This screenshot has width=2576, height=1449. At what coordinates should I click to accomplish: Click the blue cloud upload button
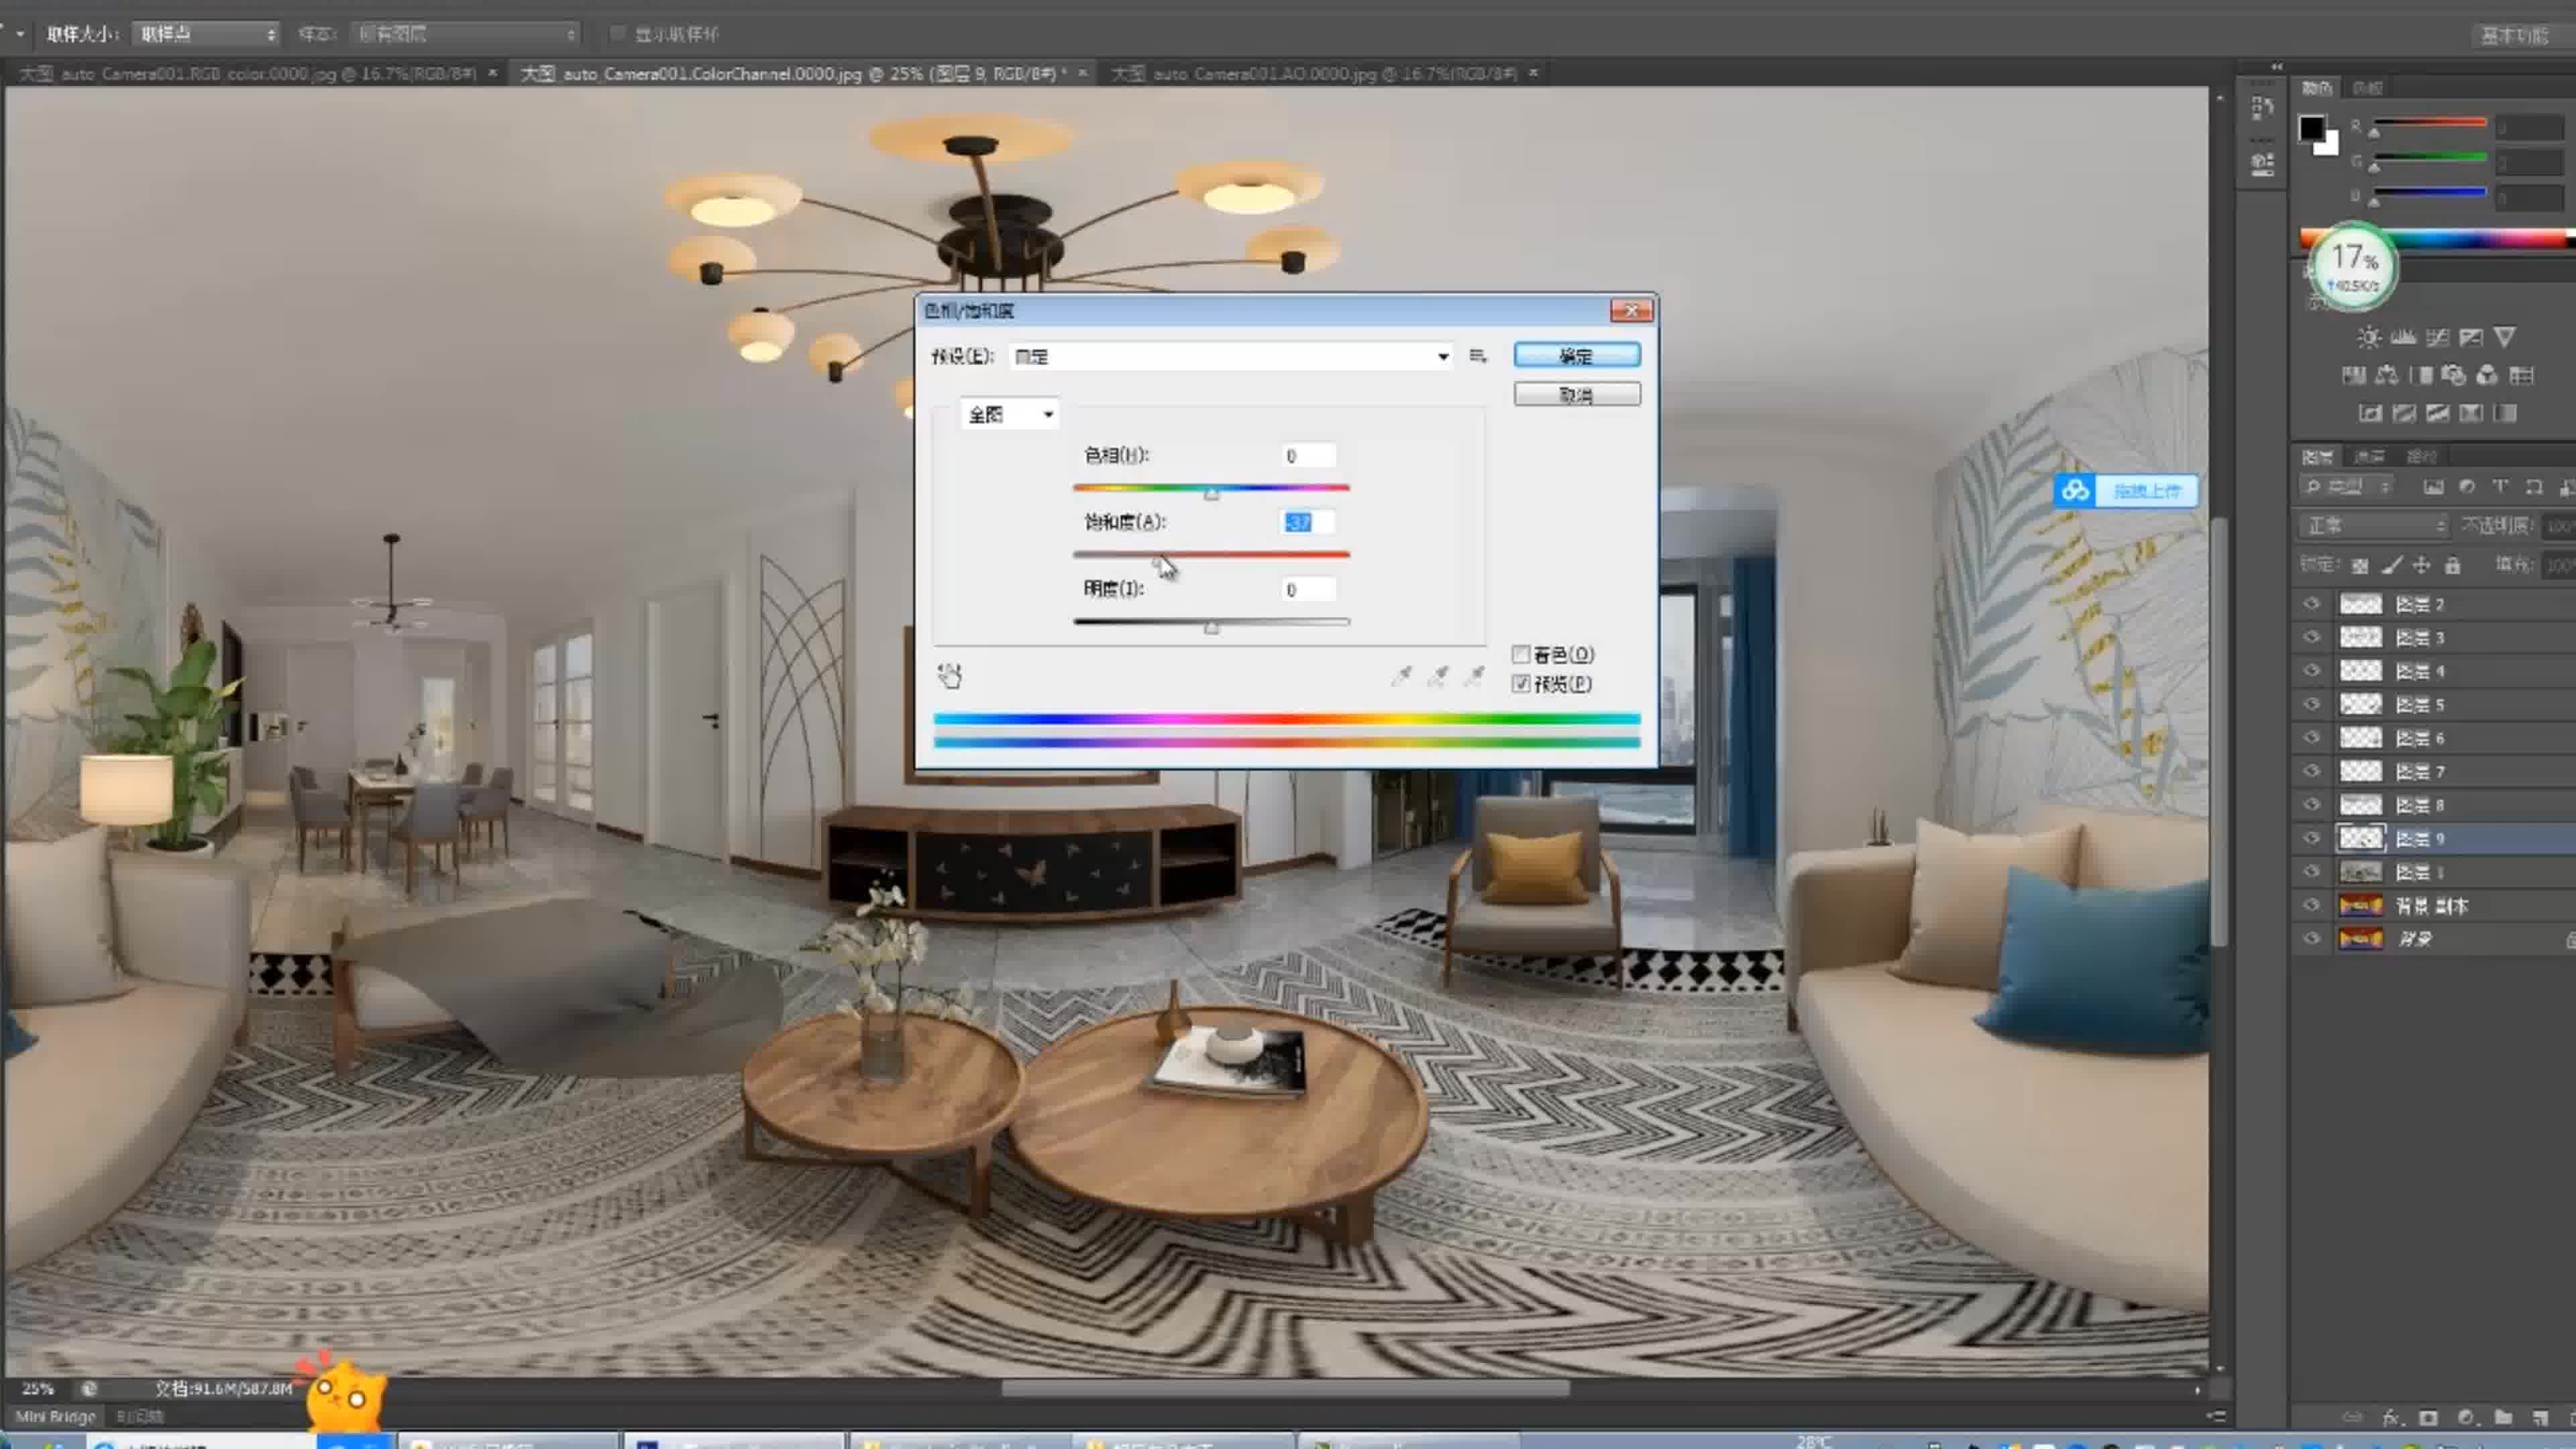[x=2126, y=490]
